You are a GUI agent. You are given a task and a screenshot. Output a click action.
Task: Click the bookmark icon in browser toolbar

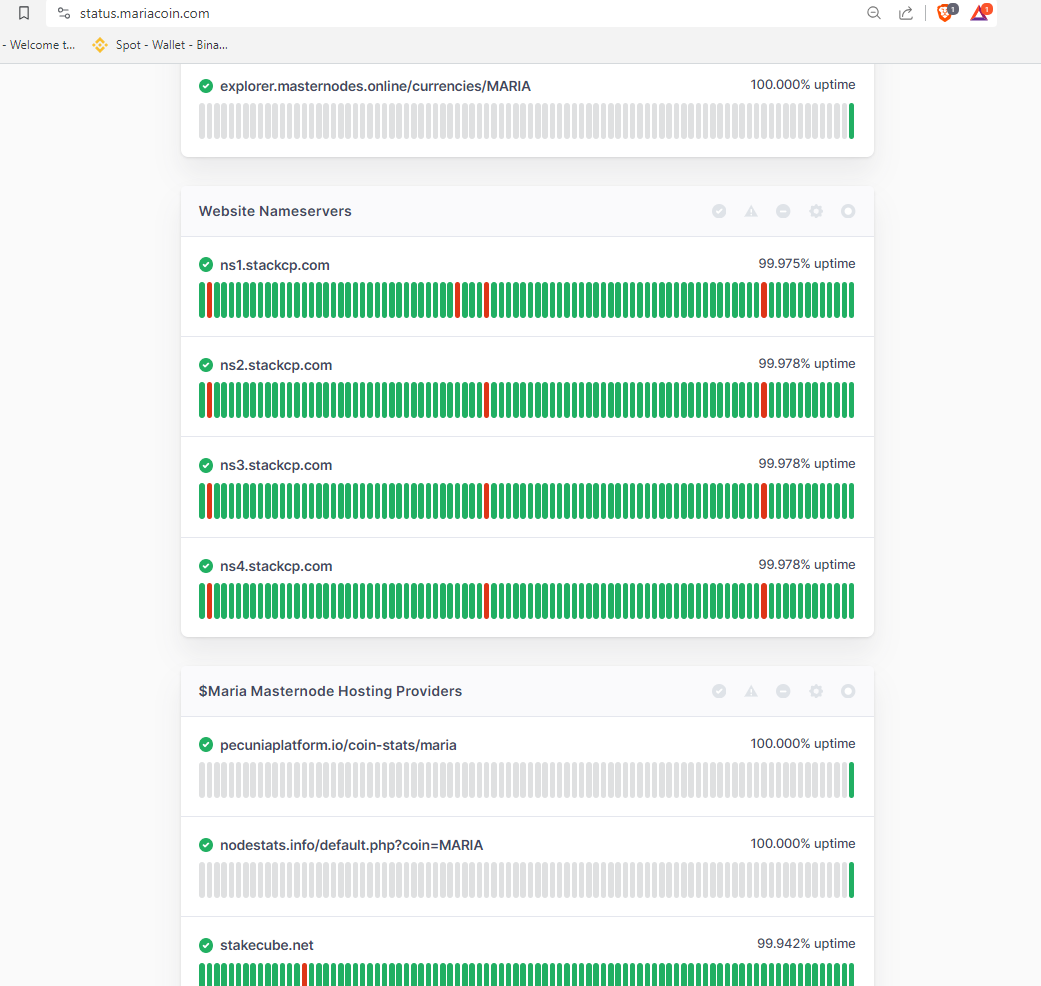point(24,13)
